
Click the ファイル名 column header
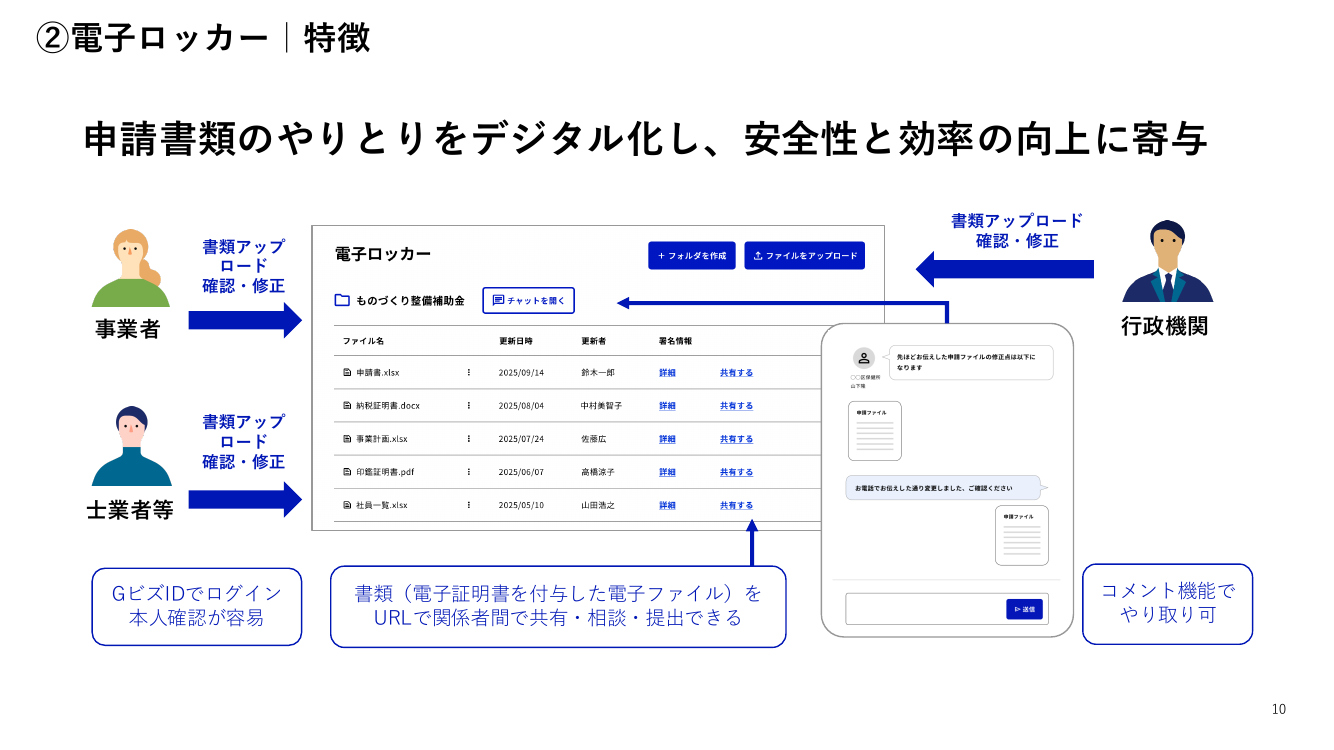point(363,341)
